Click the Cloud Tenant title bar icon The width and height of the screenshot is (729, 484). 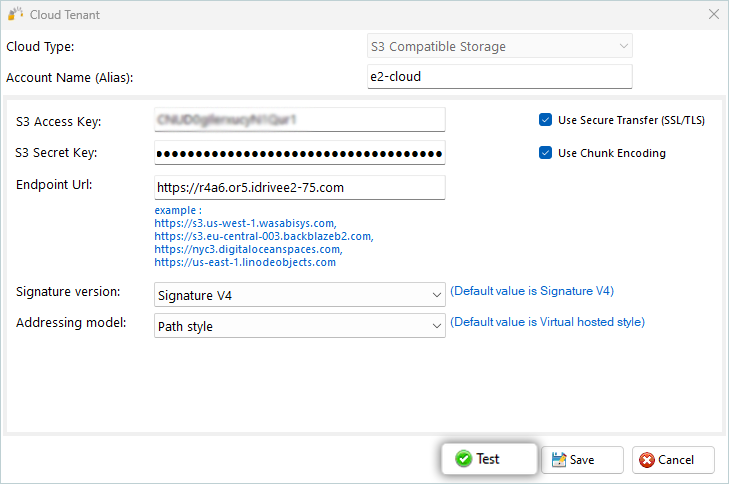[15, 15]
